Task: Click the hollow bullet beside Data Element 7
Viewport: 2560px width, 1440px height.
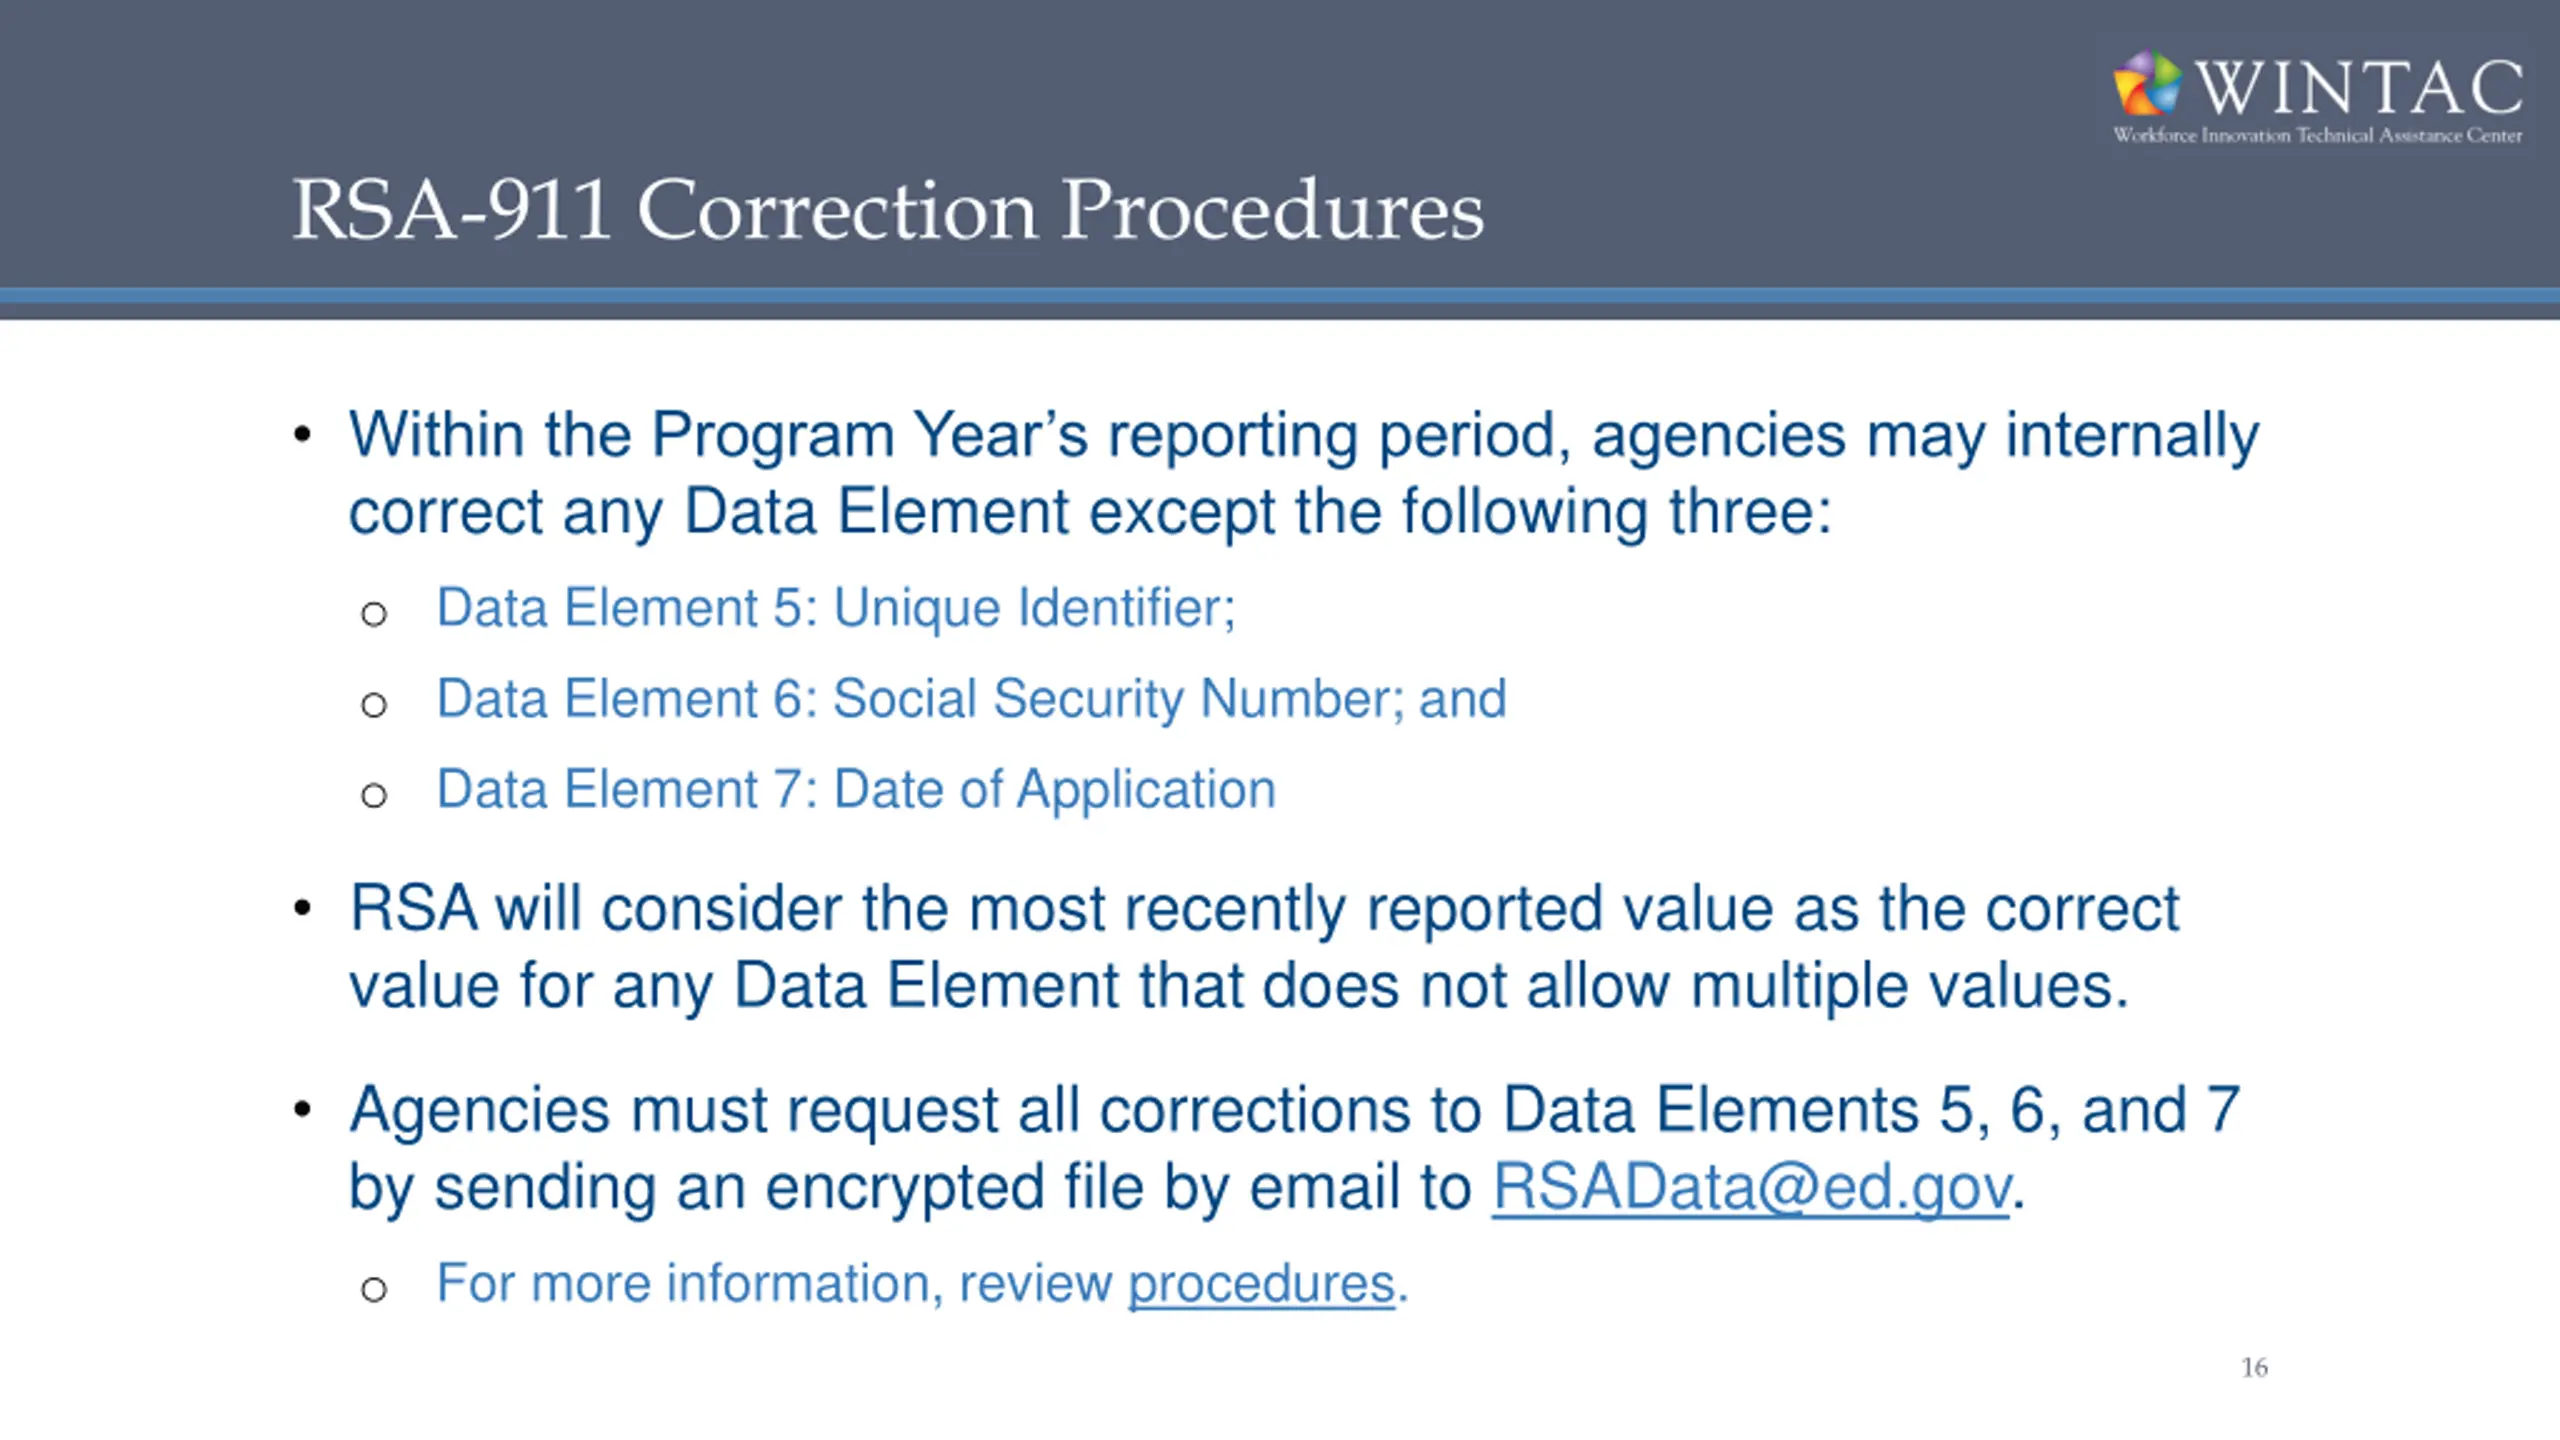Action: 374,796
